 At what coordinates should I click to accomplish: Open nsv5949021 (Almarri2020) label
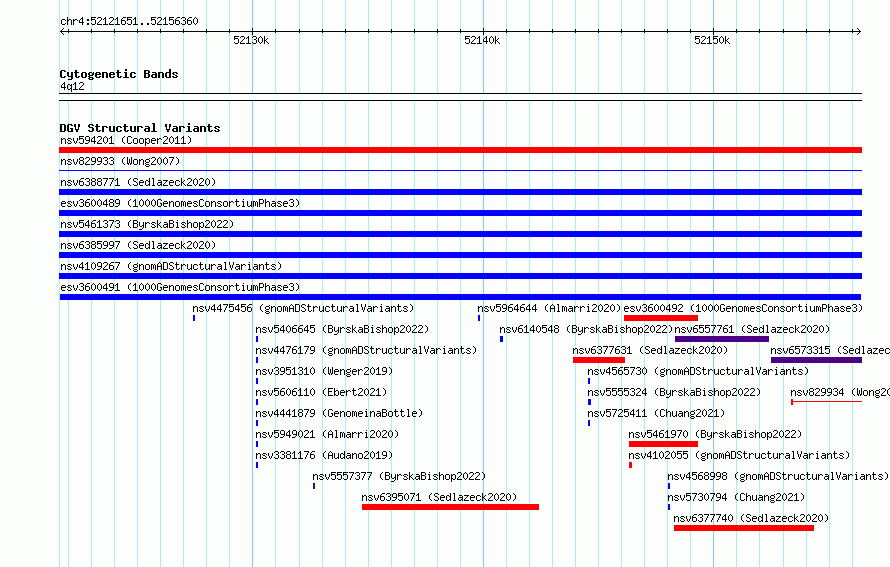pyautogui.click(x=327, y=434)
